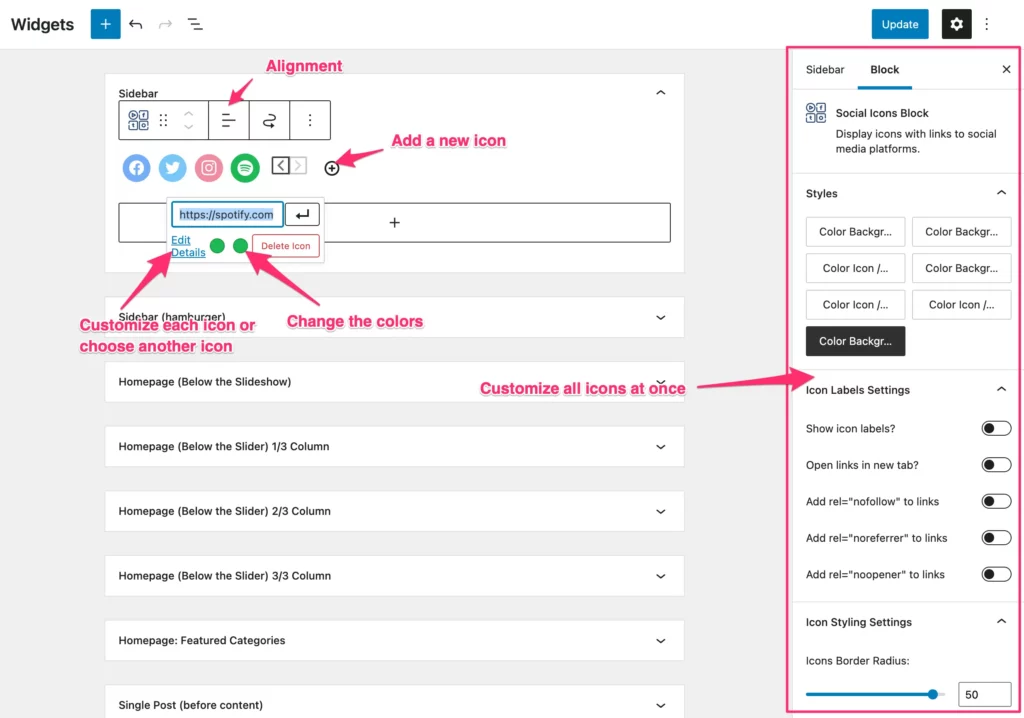Expand Homepage (Below the Slider) 1/3 Column

click(x=660, y=447)
